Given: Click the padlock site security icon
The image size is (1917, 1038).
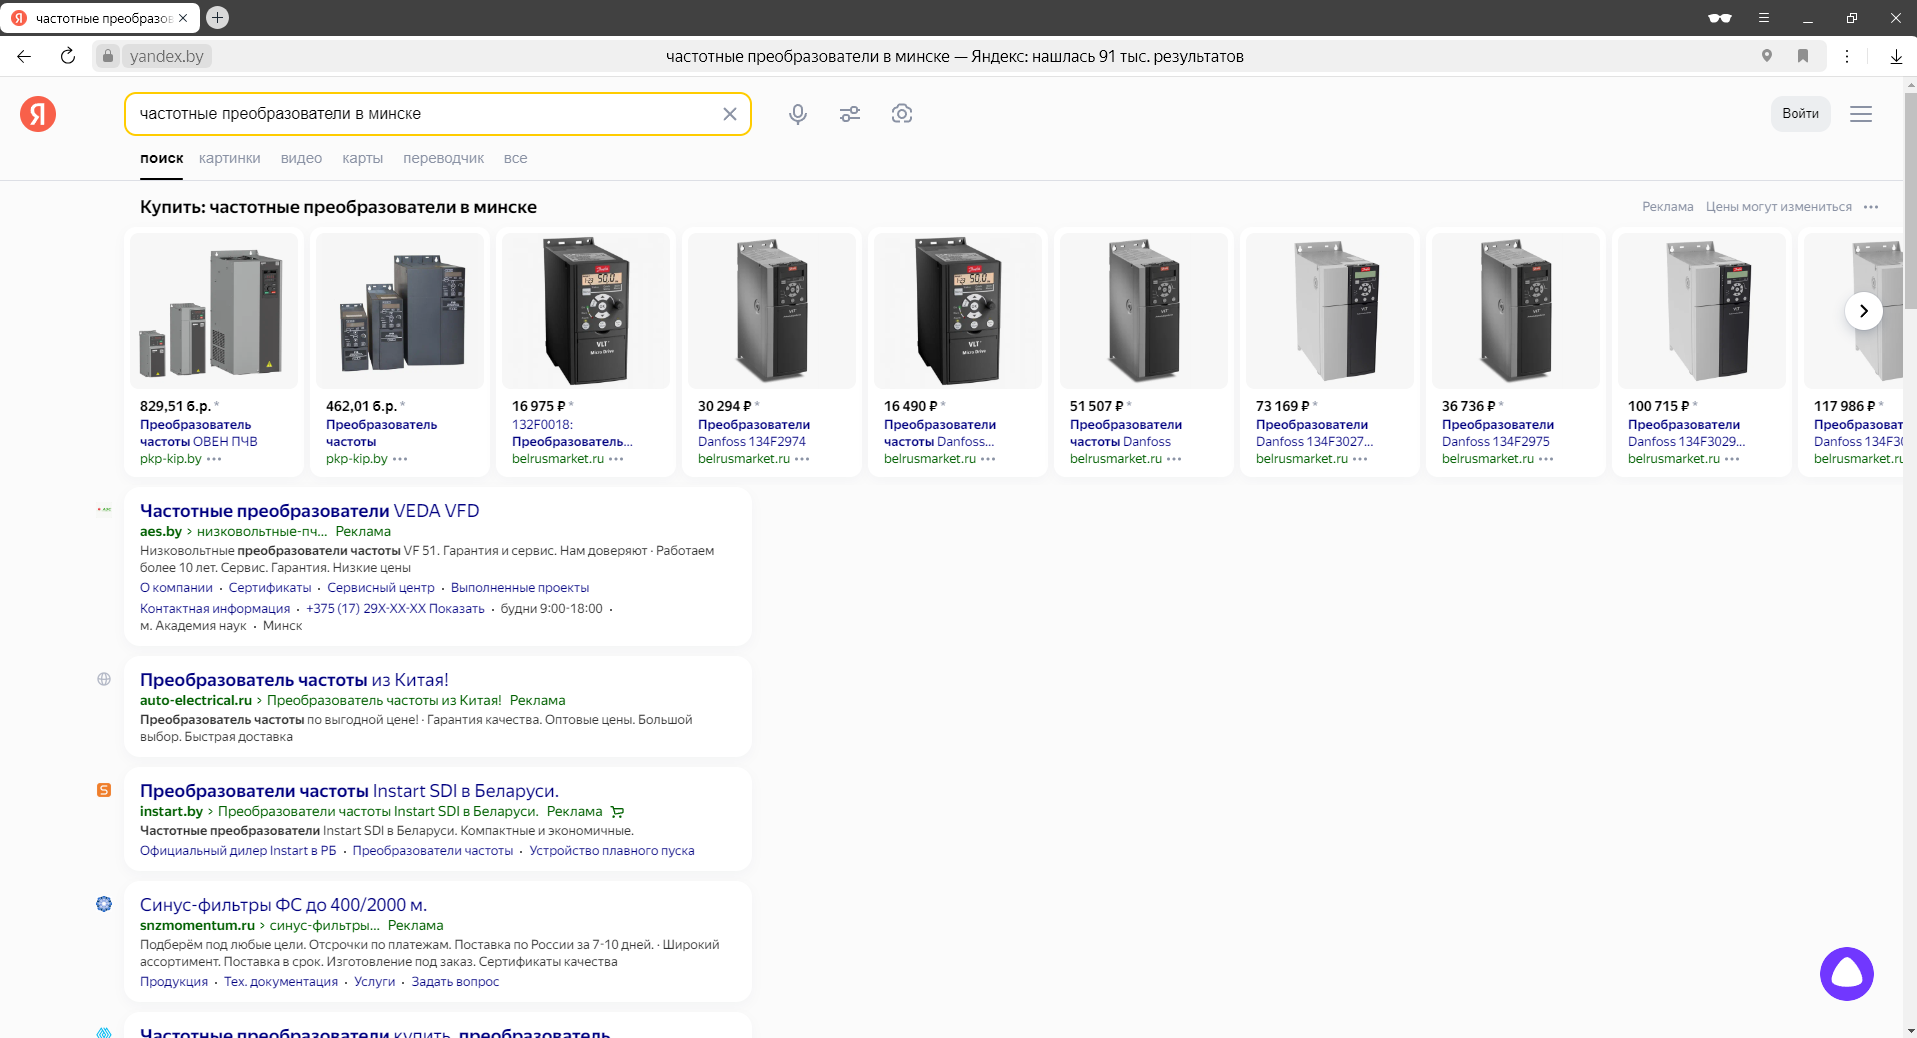Looking at the screenshot, I should tap(108, 56).
